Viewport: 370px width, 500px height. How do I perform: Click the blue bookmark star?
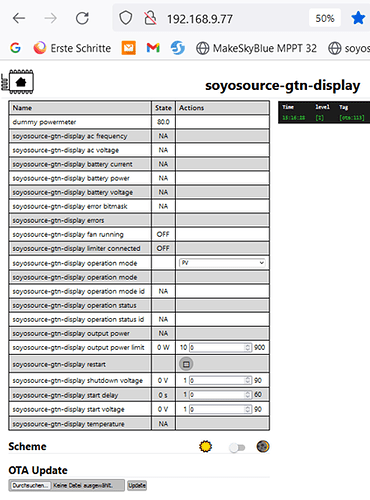pos(358,18)
